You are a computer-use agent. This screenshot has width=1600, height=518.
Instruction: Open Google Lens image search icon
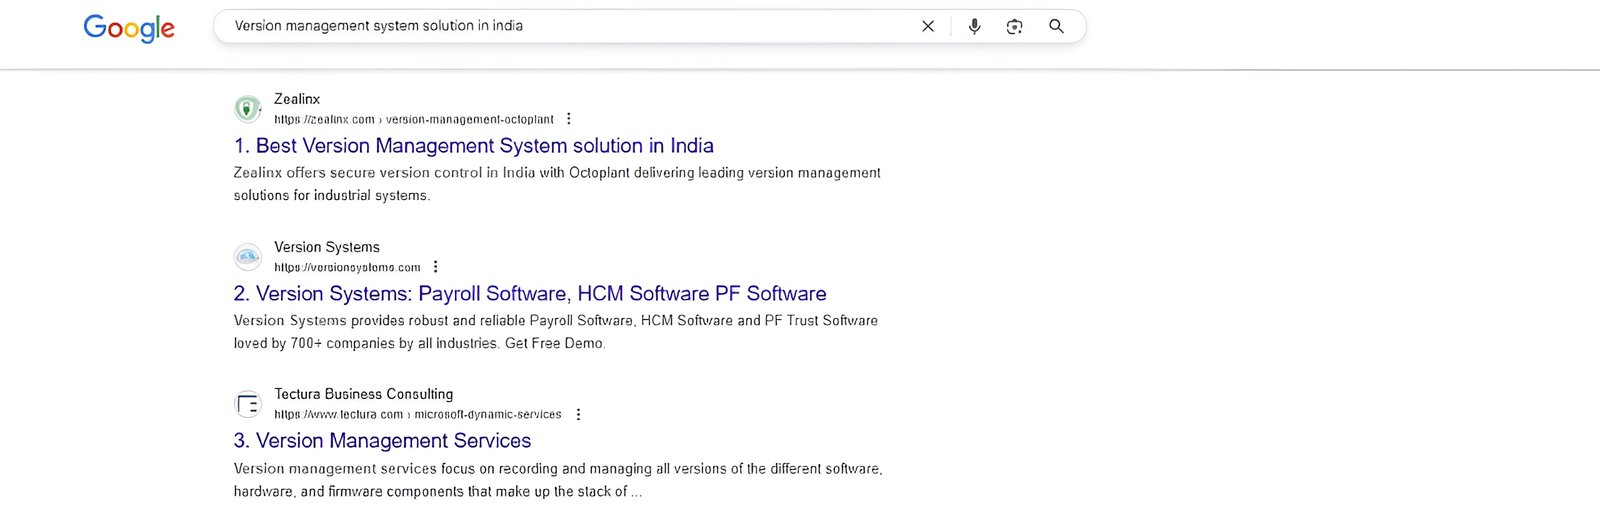1014,26
